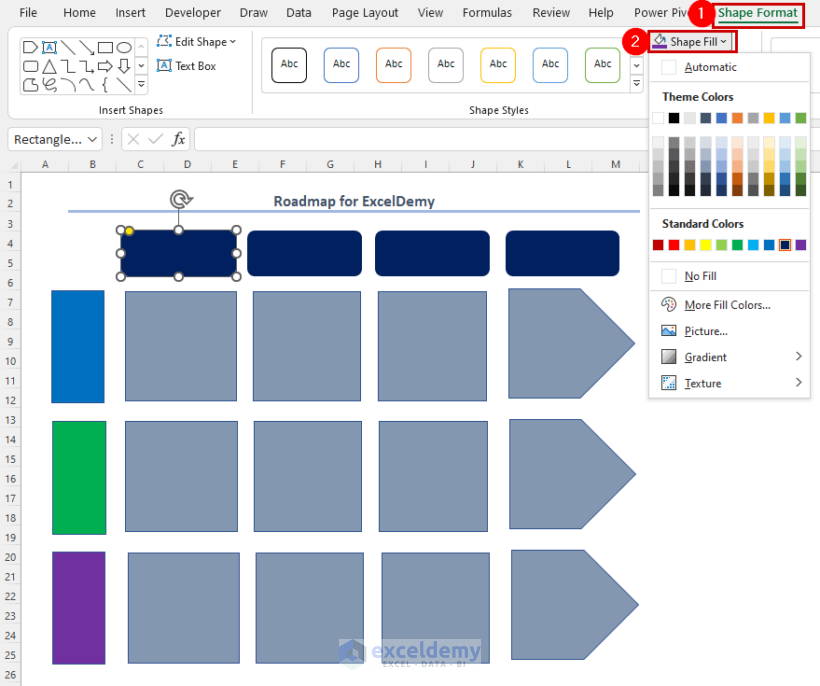820x686 pixels.
Task: Select the rectangle shape in gallery
Action: tap(105, 48)
